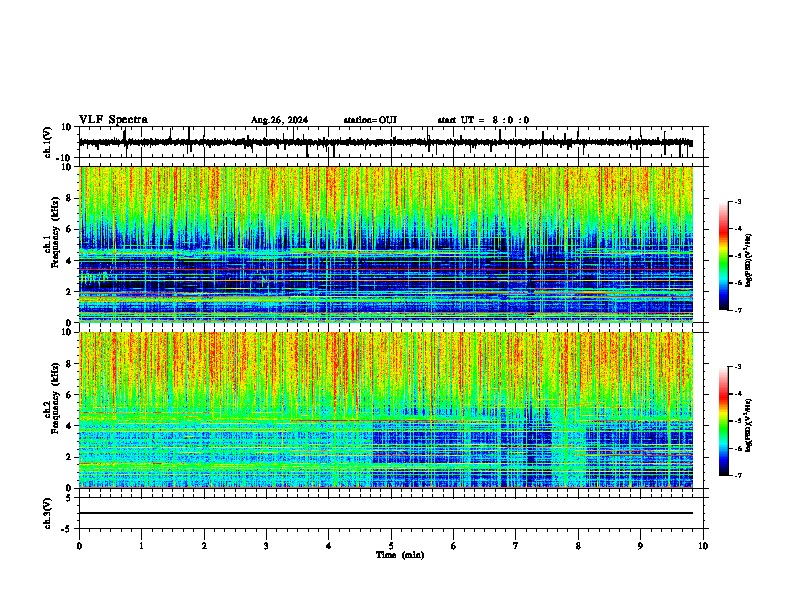Click the 'Time (min)' x-axis label
This screenshot has height=612, width=792.
pos(400,555)
